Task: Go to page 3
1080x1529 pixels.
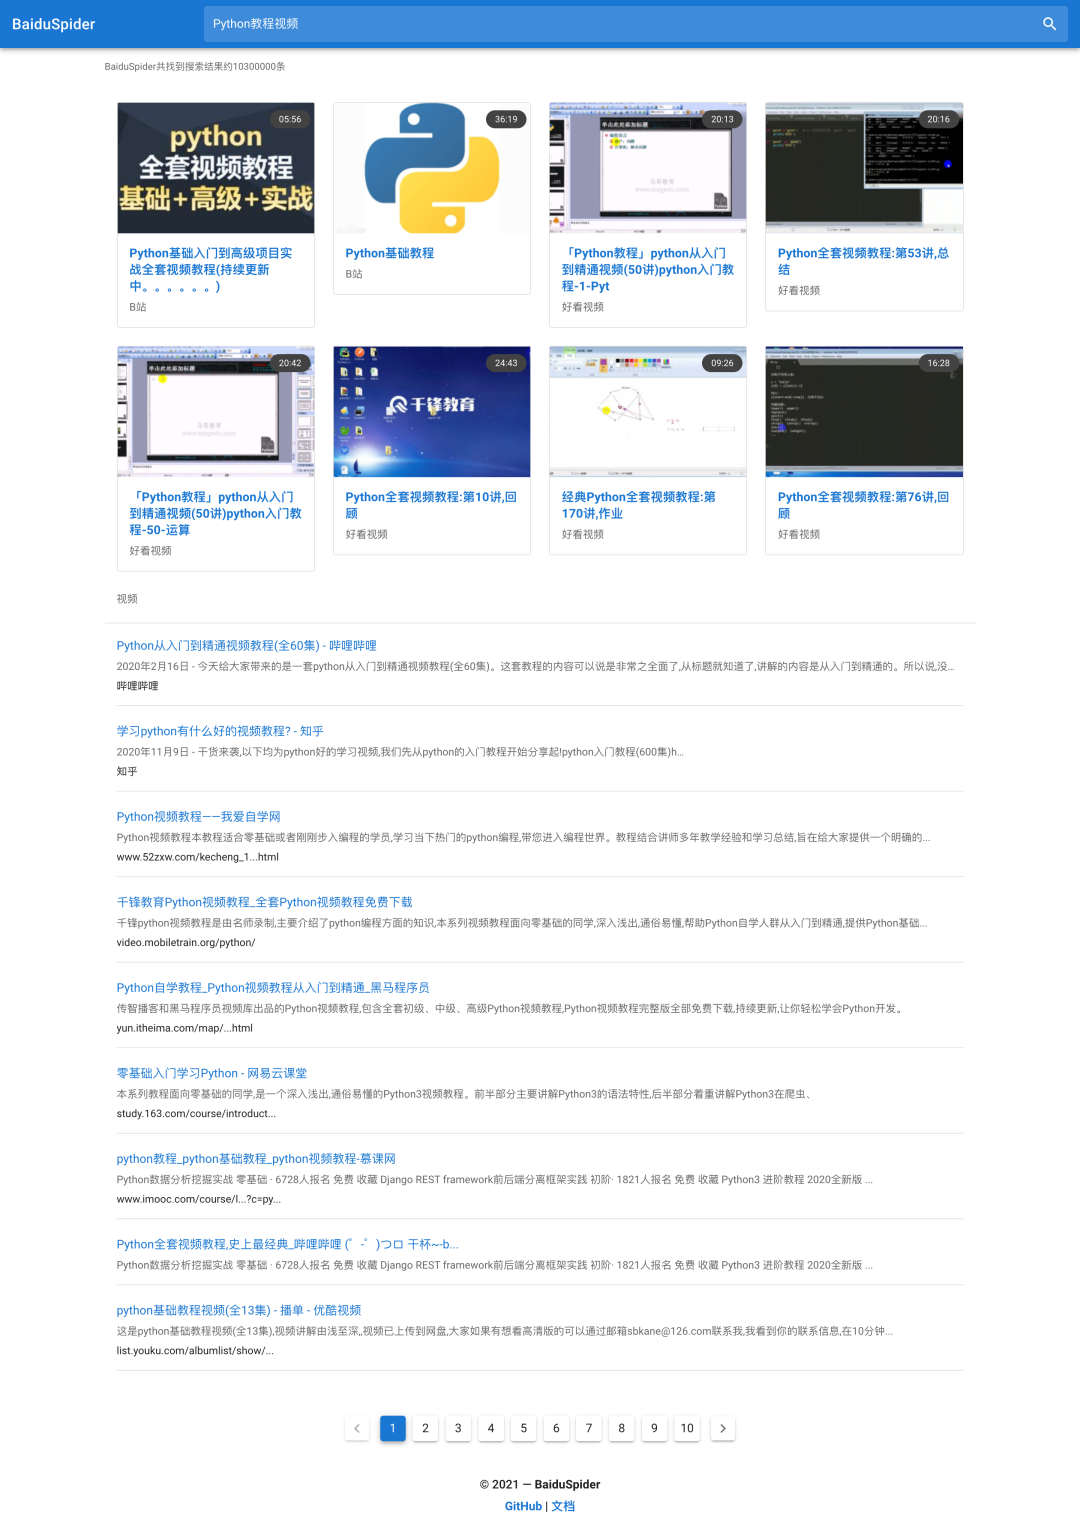Action: [458, 1428]
